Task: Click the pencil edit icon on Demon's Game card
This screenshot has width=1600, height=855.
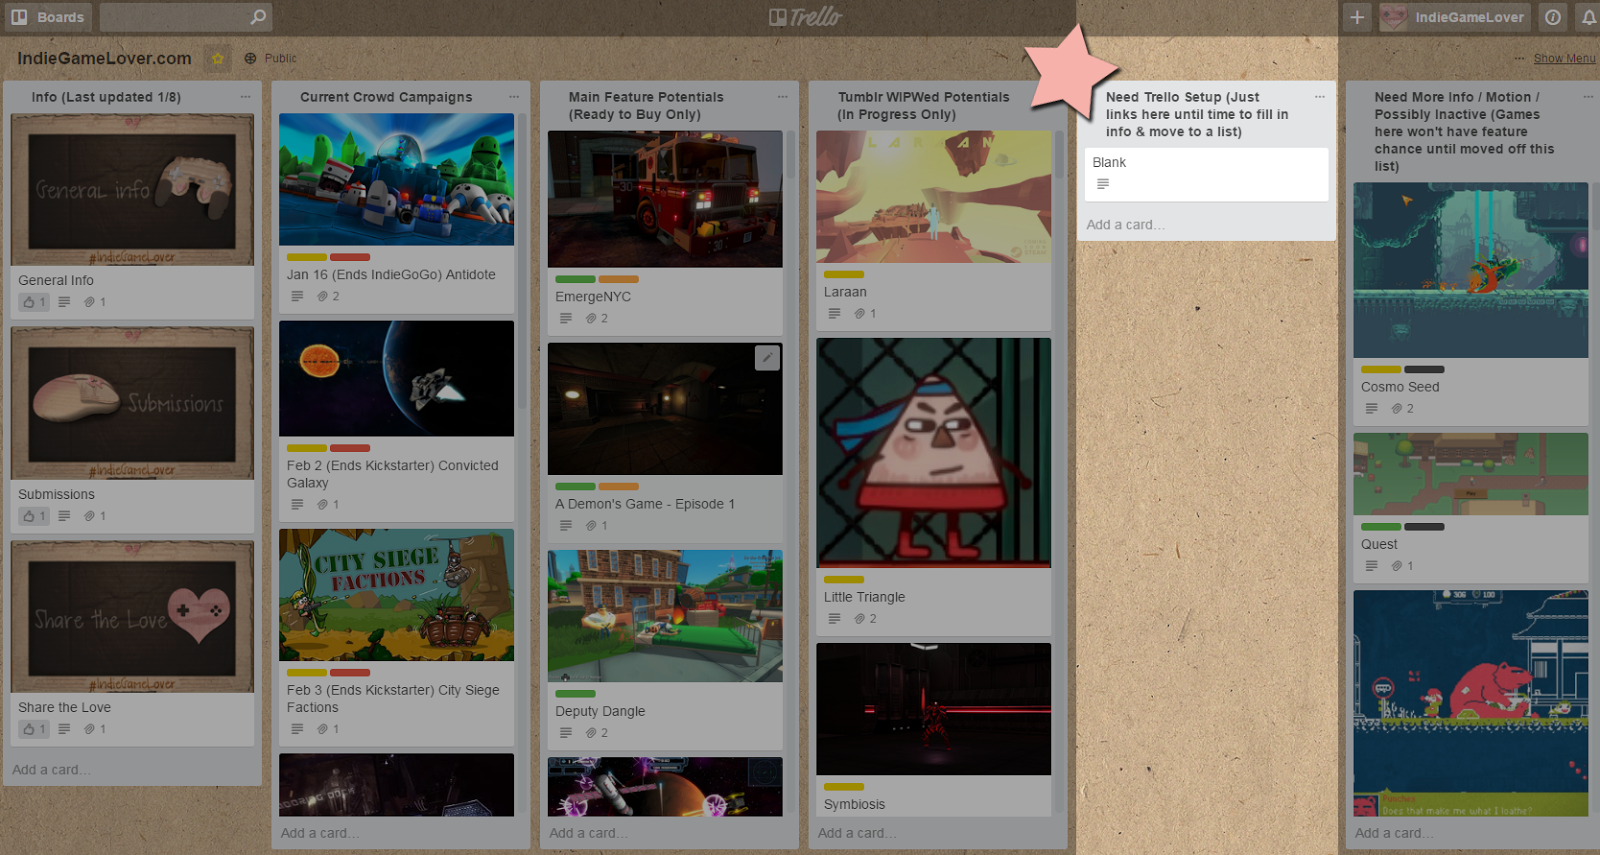Action: tap(767, 357)
